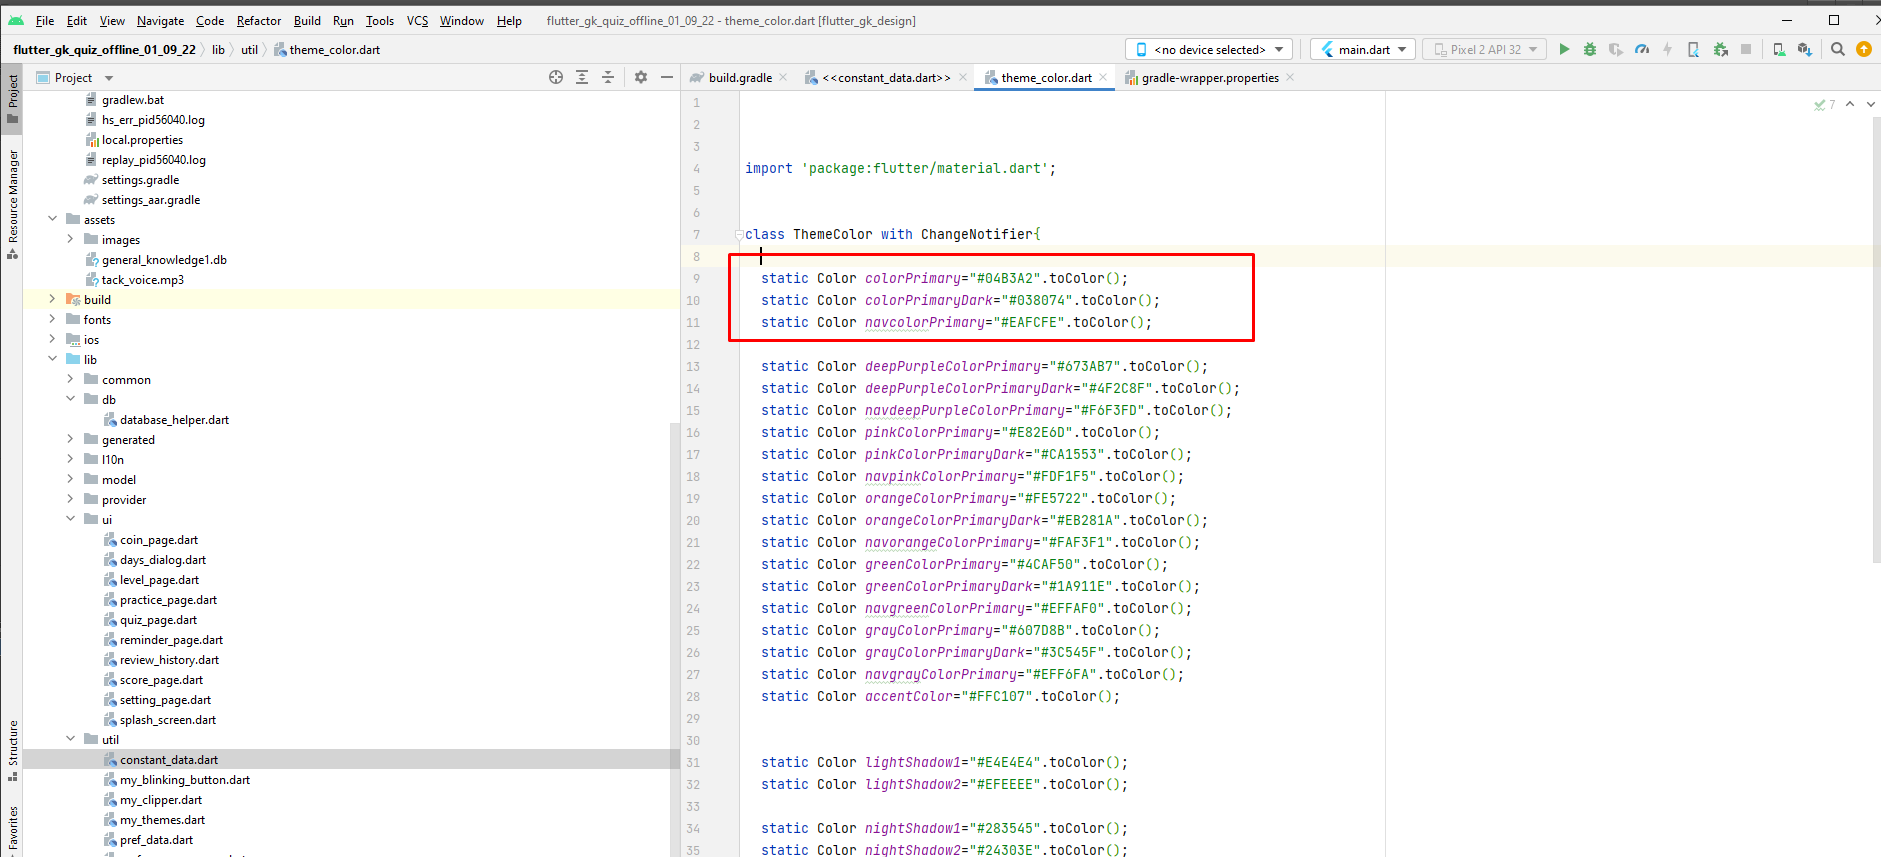
Task: Go to next highlighted problem arrow
Action: tap(1871, 104)
